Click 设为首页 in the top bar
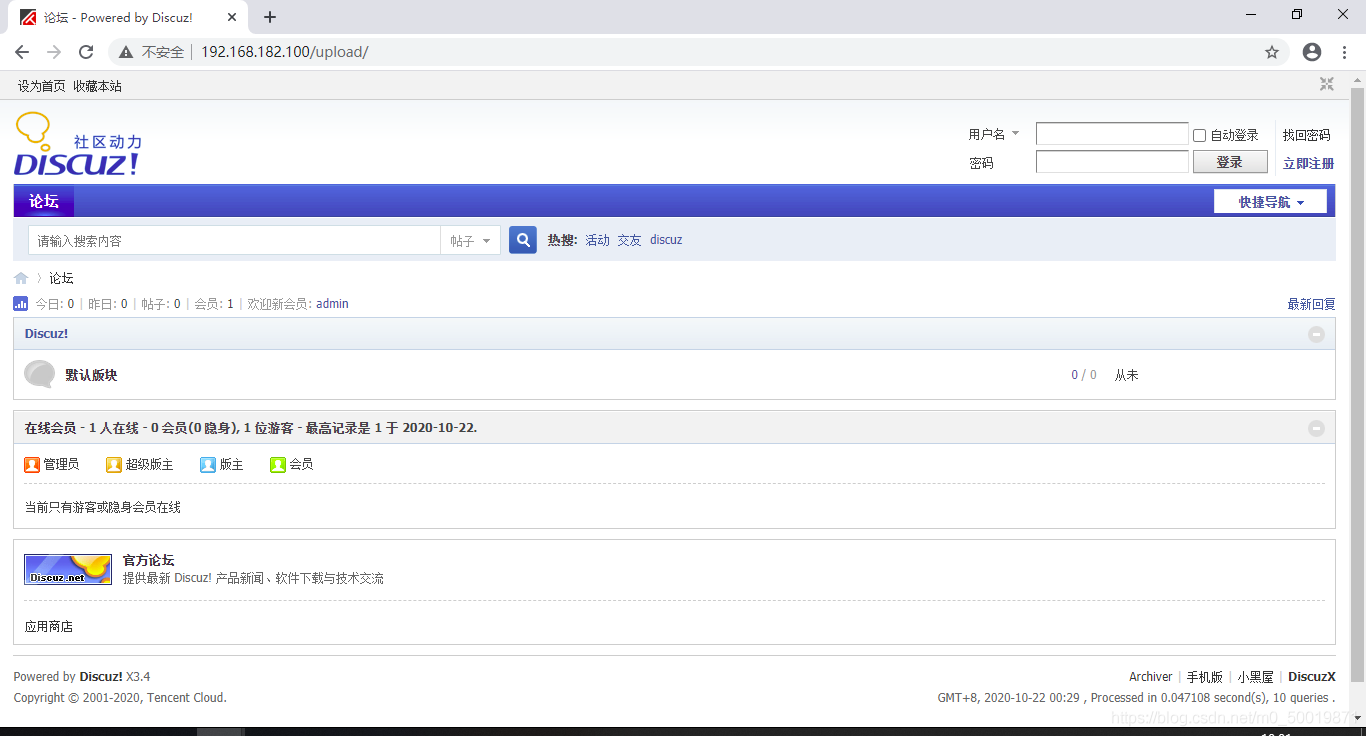1366x736 pixels. point(42,86)
